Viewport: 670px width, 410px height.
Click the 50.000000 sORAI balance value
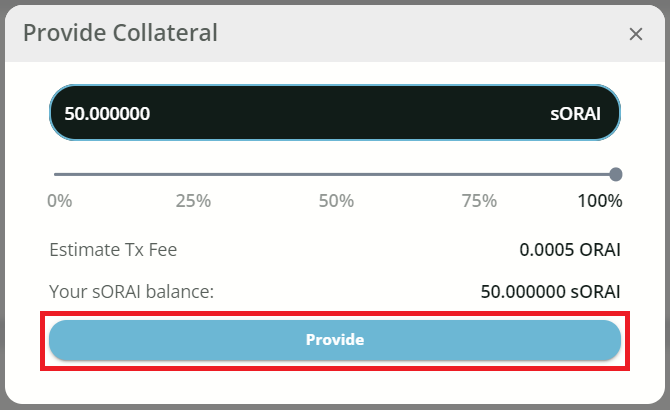[550, 292]
